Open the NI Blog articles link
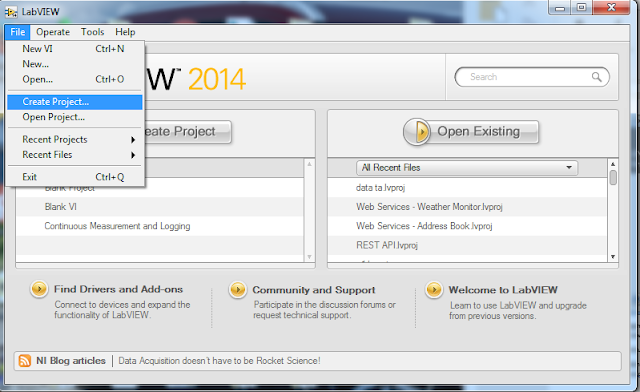Image resolution: width=640 pixels, height=392 pixels. 71,361
